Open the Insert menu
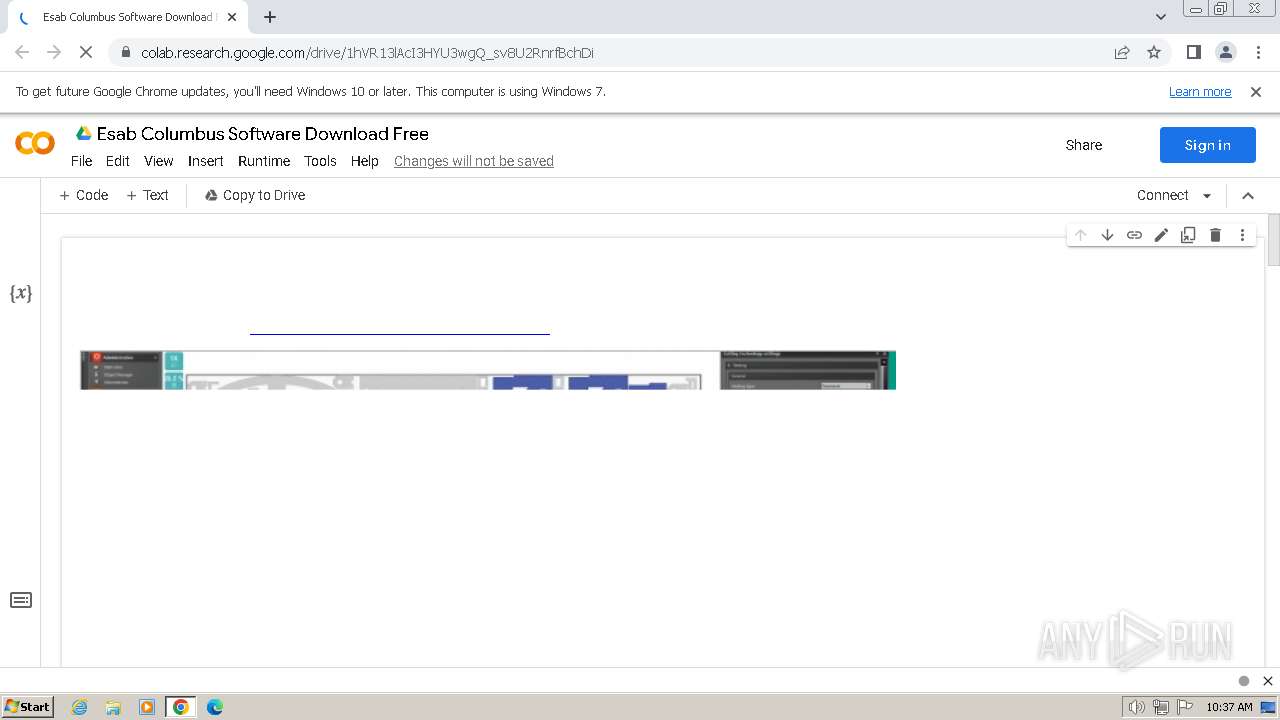The image size is (1280, 720). coord(206,161)
